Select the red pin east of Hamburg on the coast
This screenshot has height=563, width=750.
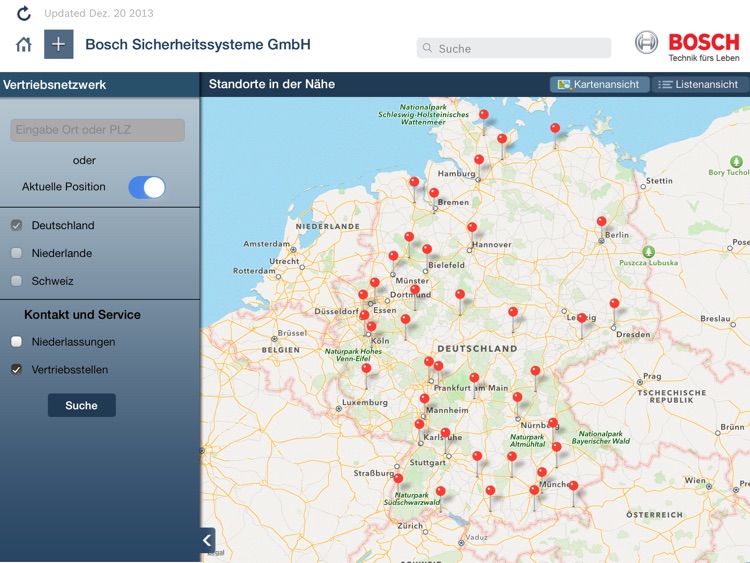pos(555,128)
